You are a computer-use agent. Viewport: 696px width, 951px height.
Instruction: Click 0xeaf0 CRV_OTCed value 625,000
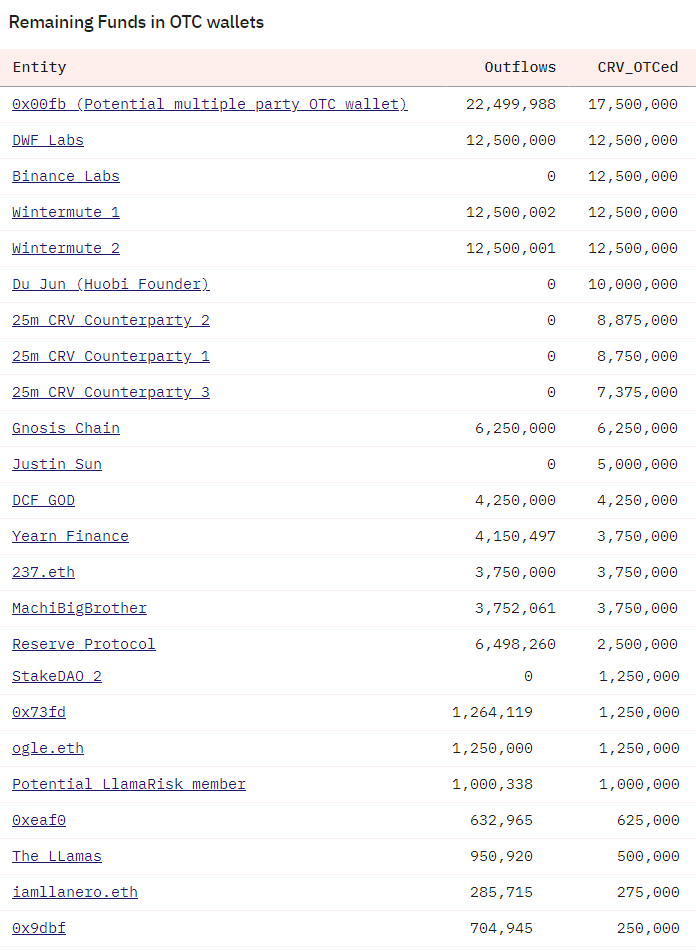pyautogui.click(x=648, y=820)
